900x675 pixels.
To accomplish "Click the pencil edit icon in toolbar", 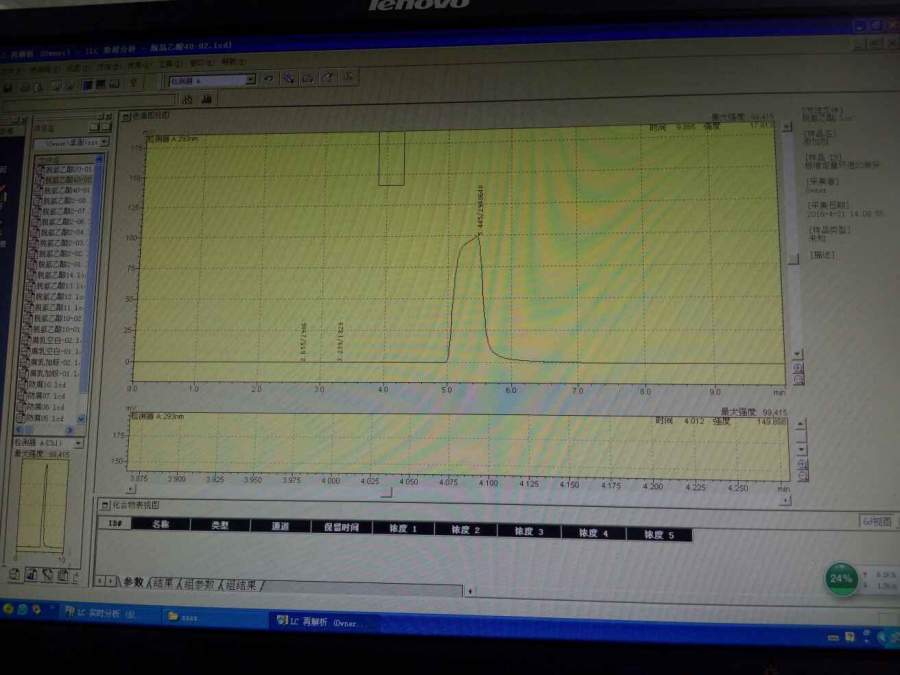I will tap(328, 77).
